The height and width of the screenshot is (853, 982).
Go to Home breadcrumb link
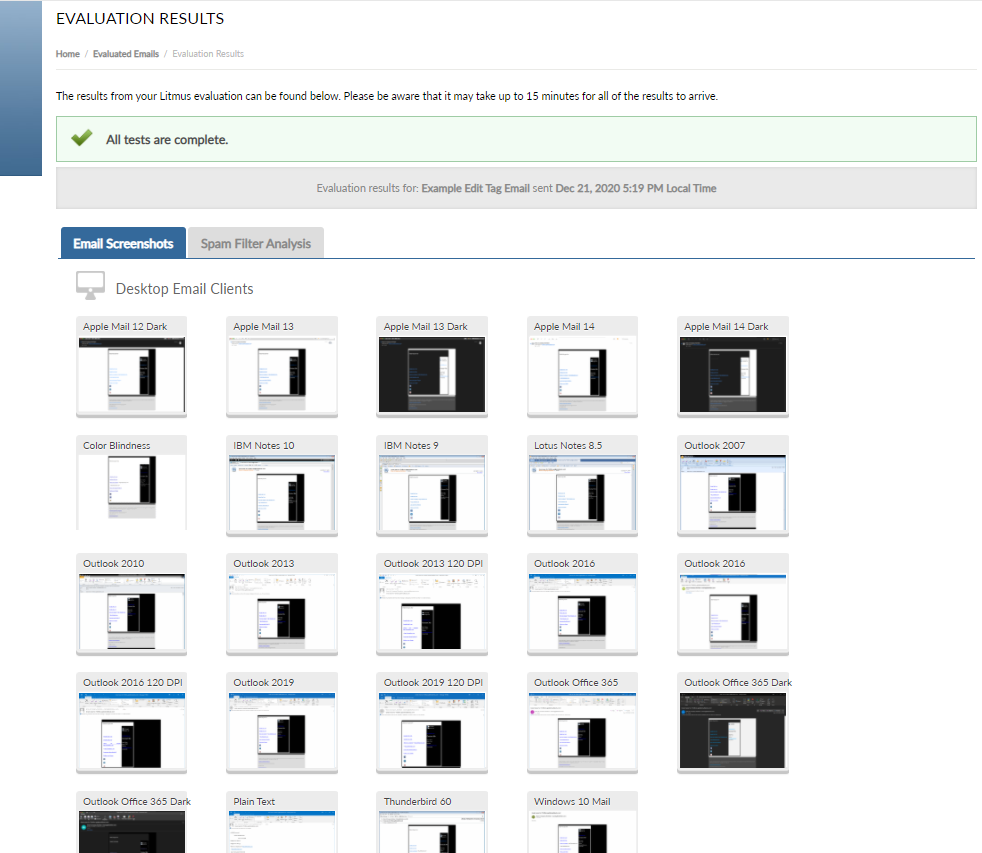[68, 54]
